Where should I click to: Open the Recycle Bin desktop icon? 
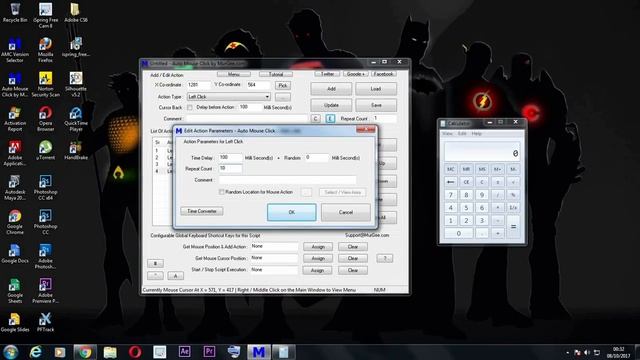(x=15, y=12)
